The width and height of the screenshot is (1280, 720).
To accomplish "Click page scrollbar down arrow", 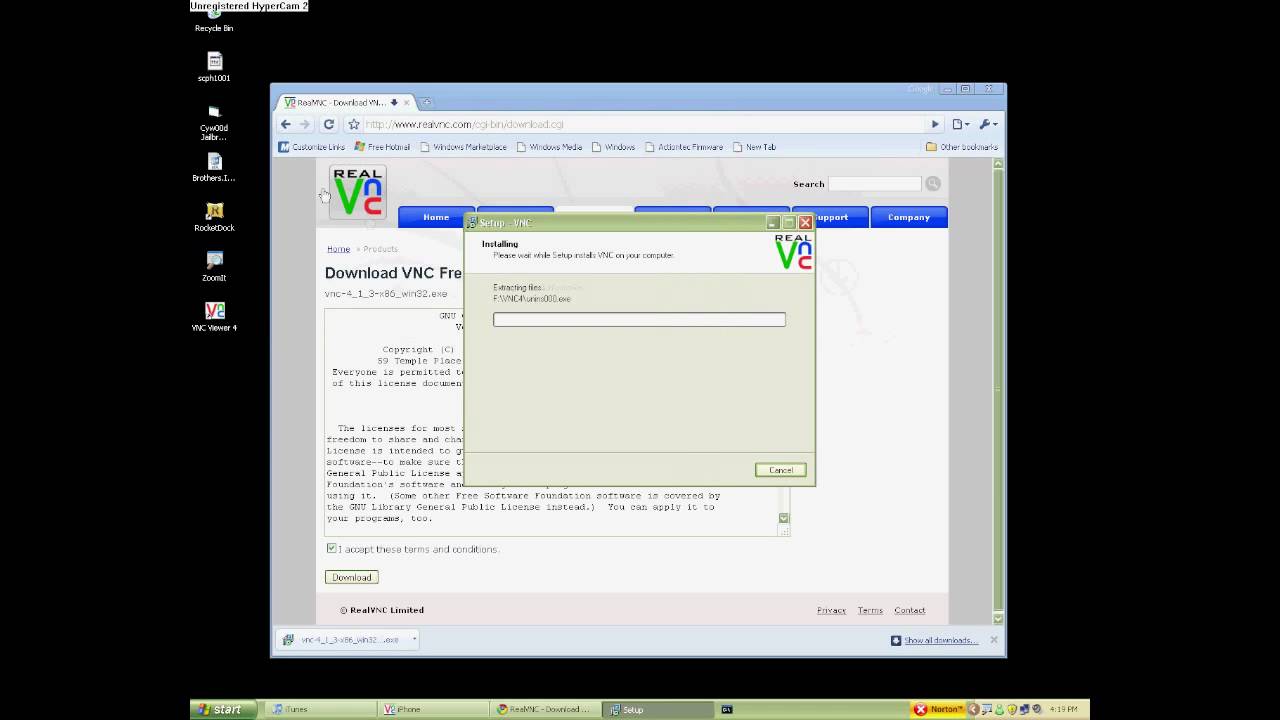I will pos(998,619).
